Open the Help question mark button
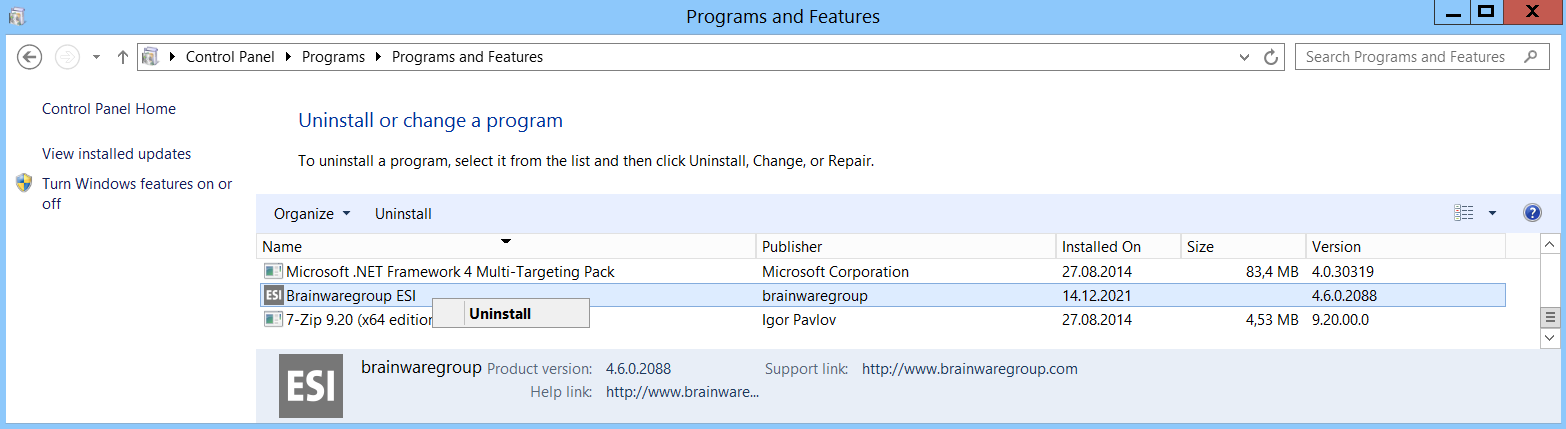1566x429 pixels. (1532, 213)
